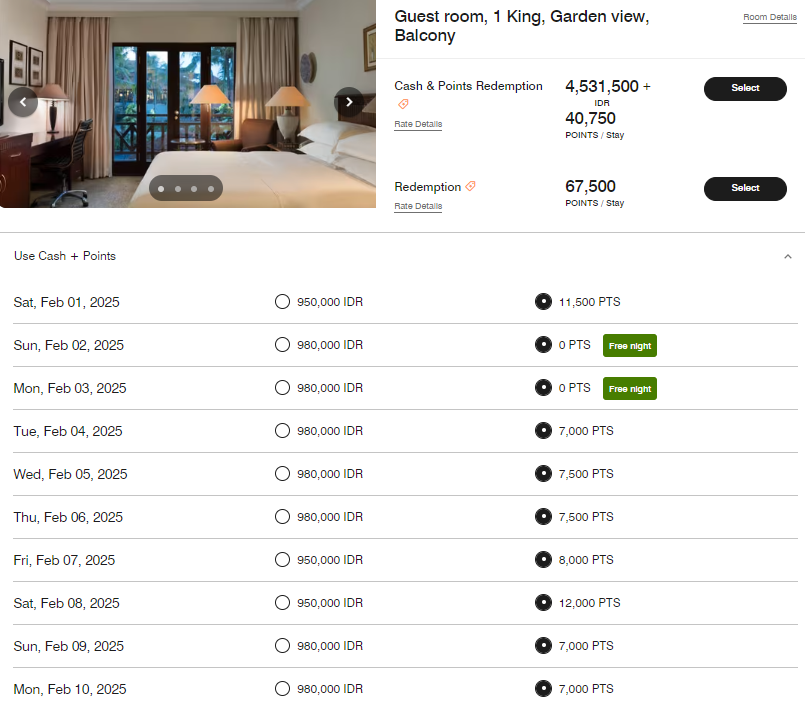Click the tag icon next to Redemption

[470, 186]
